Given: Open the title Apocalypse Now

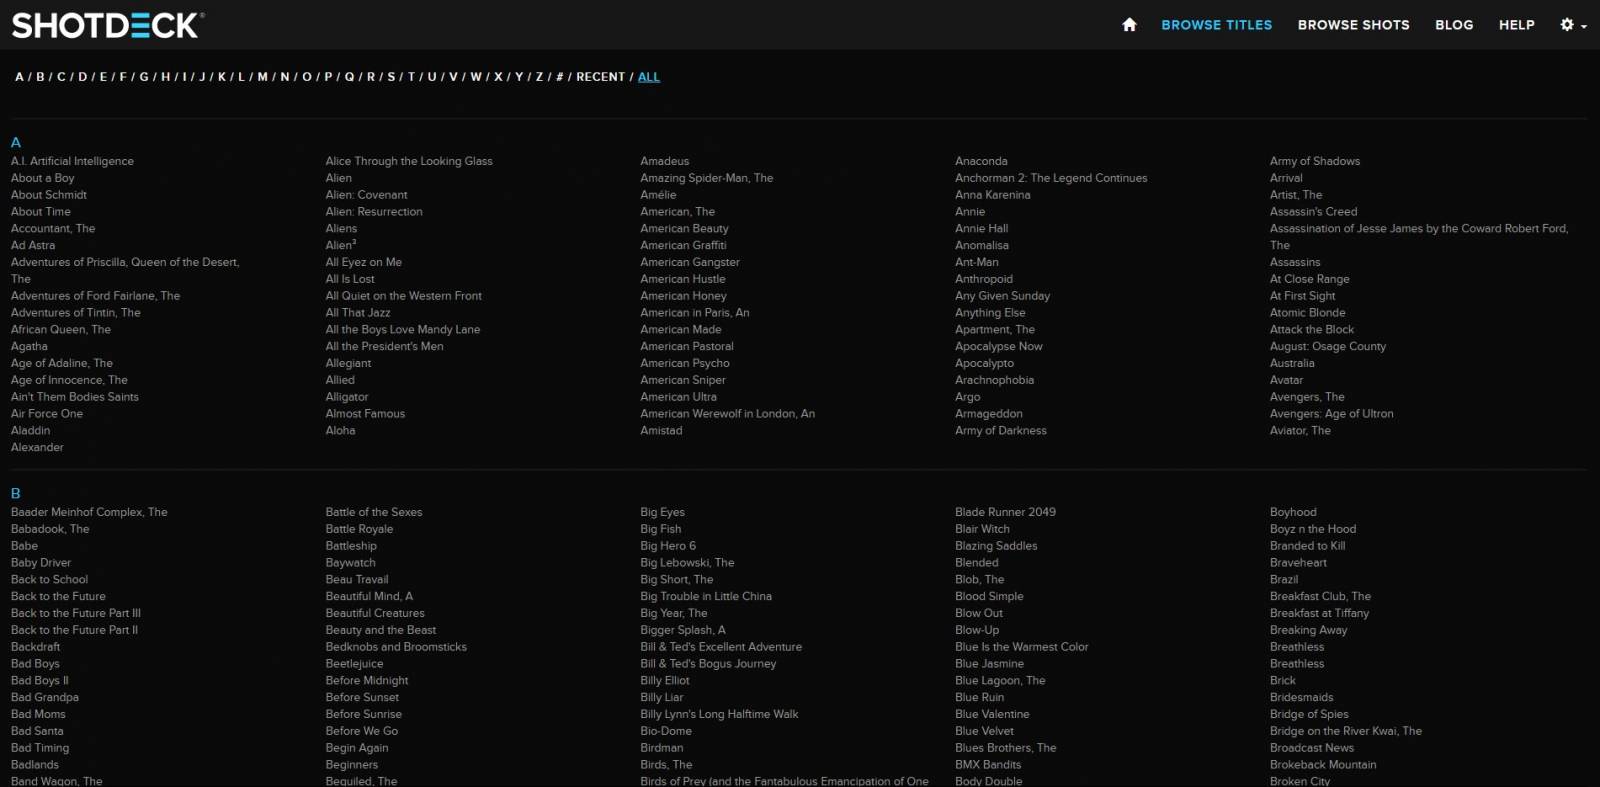Looking at the screenshot, I should 998,346.
